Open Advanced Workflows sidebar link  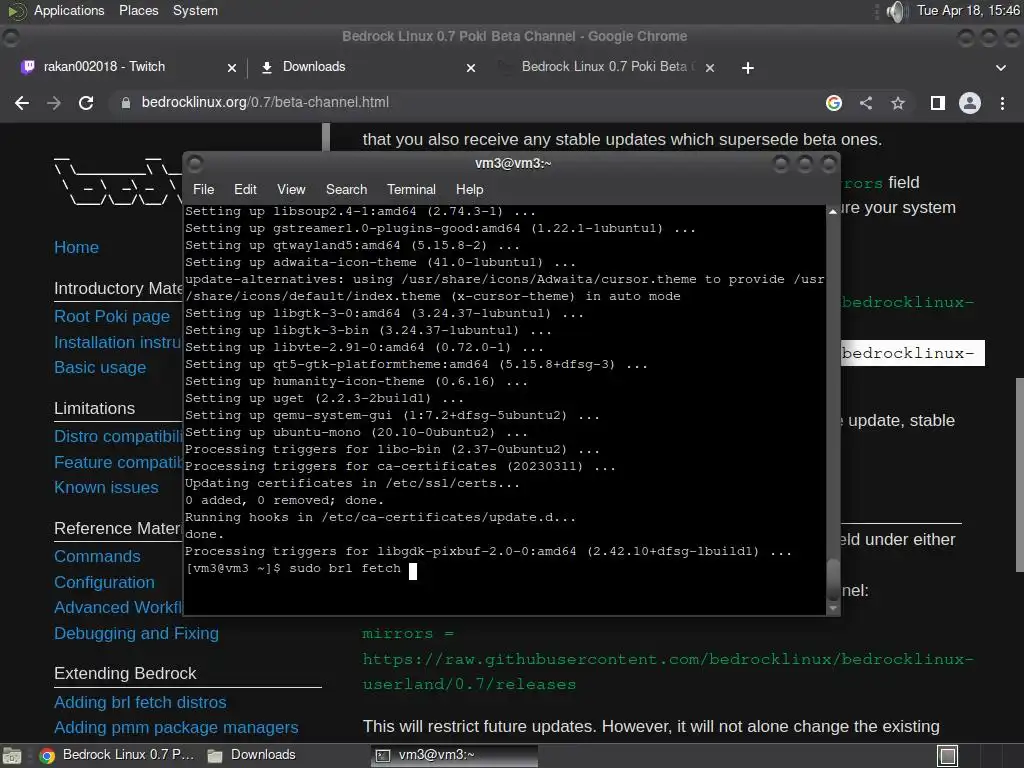coord(118,608)
